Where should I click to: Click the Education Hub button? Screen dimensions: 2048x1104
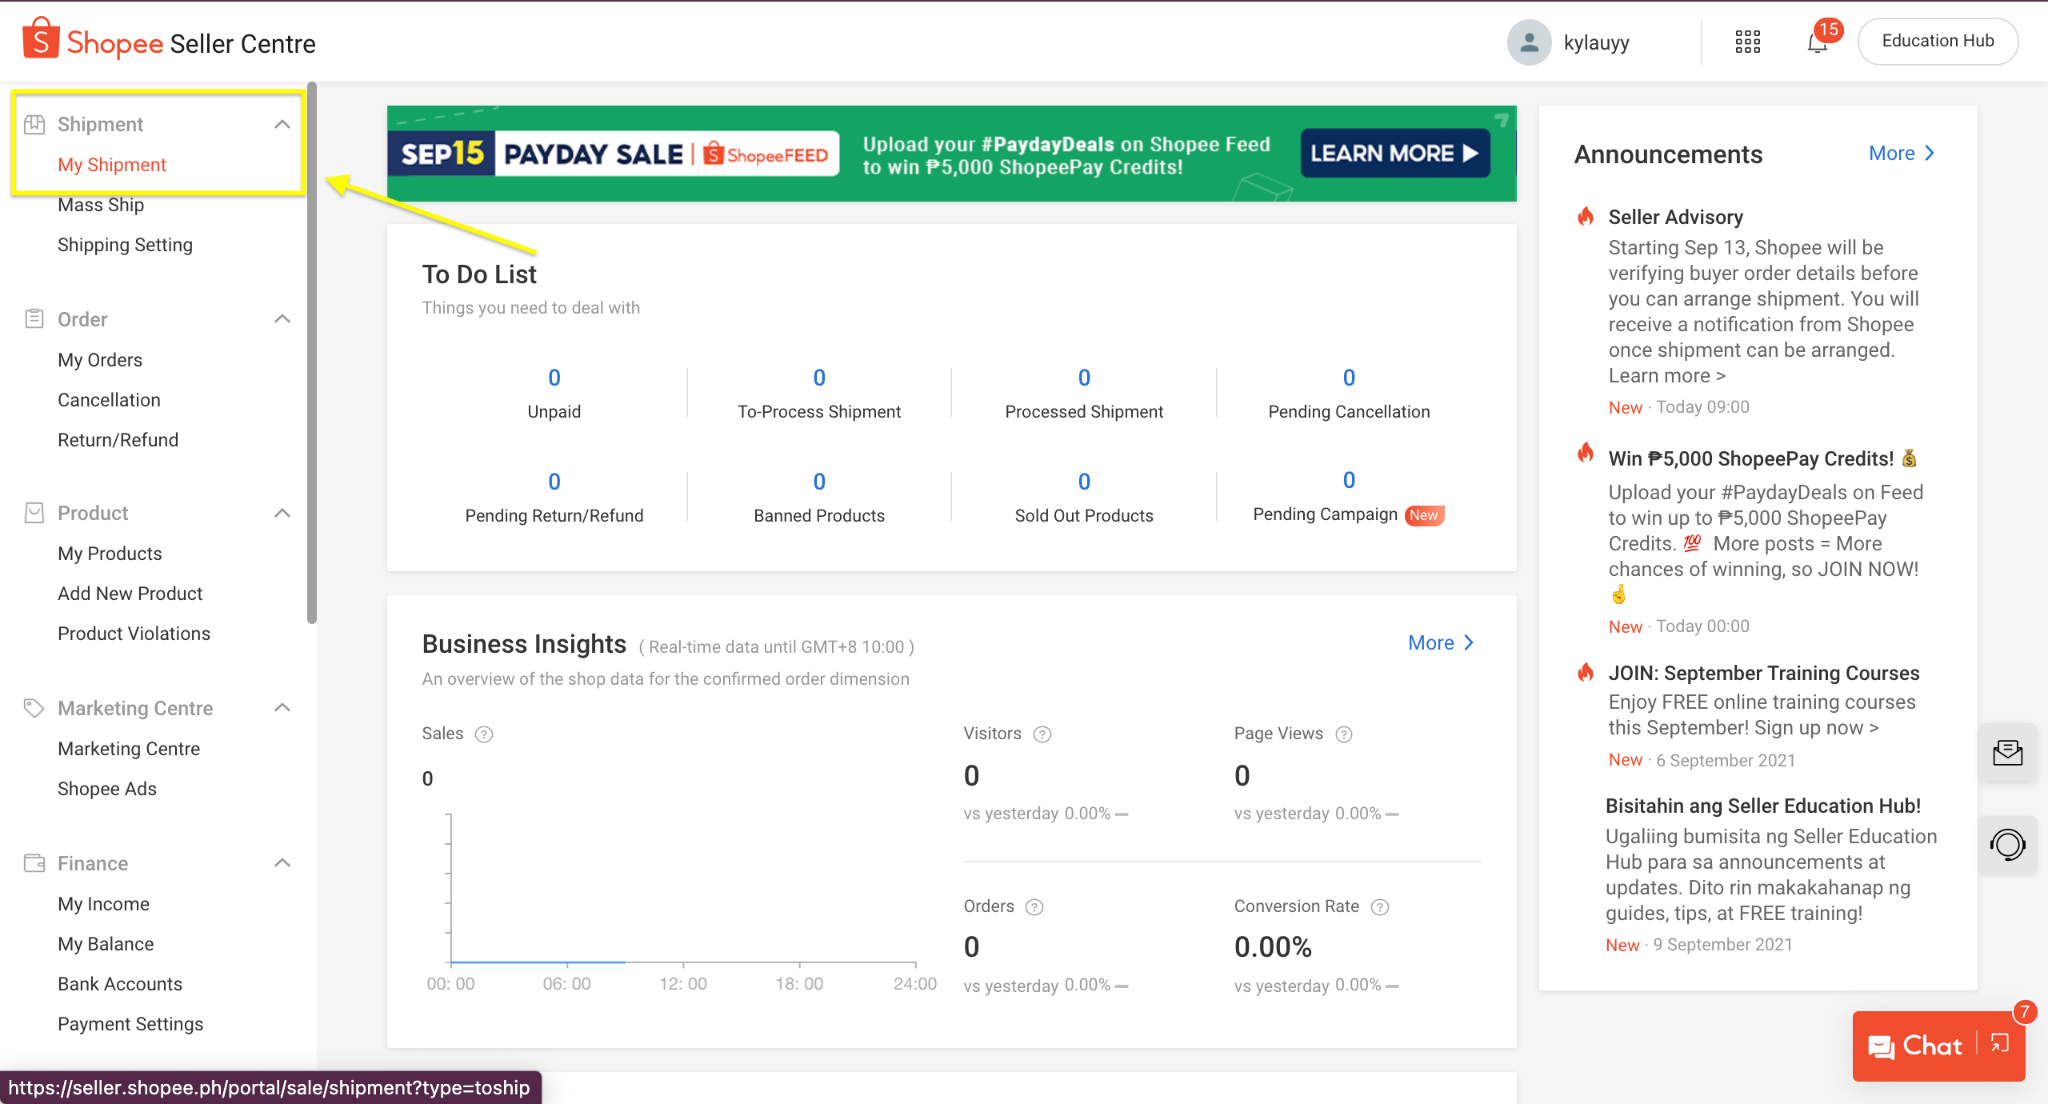[1937, 41]
